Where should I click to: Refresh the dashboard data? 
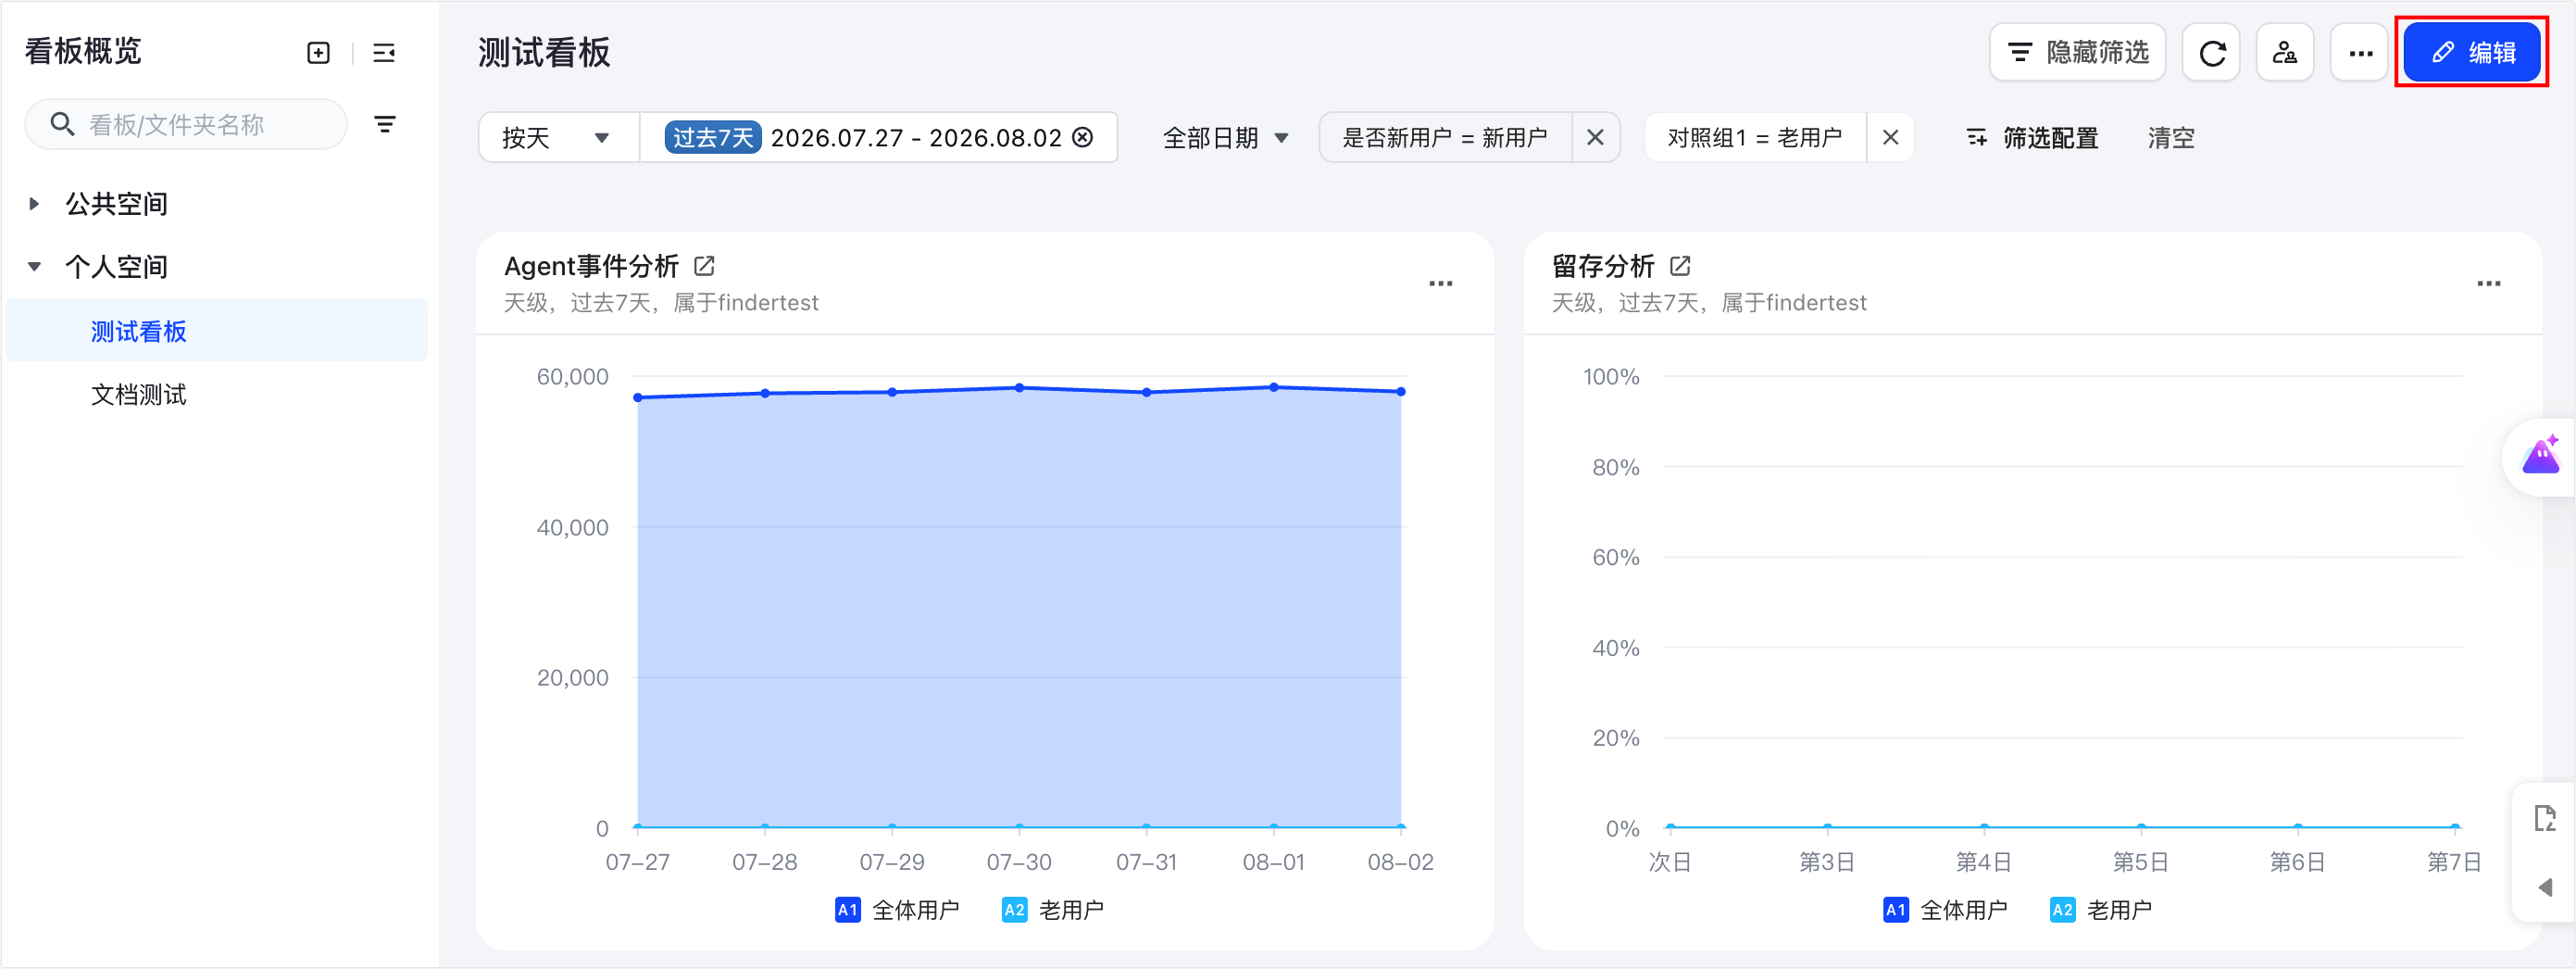pos(2211,53)
